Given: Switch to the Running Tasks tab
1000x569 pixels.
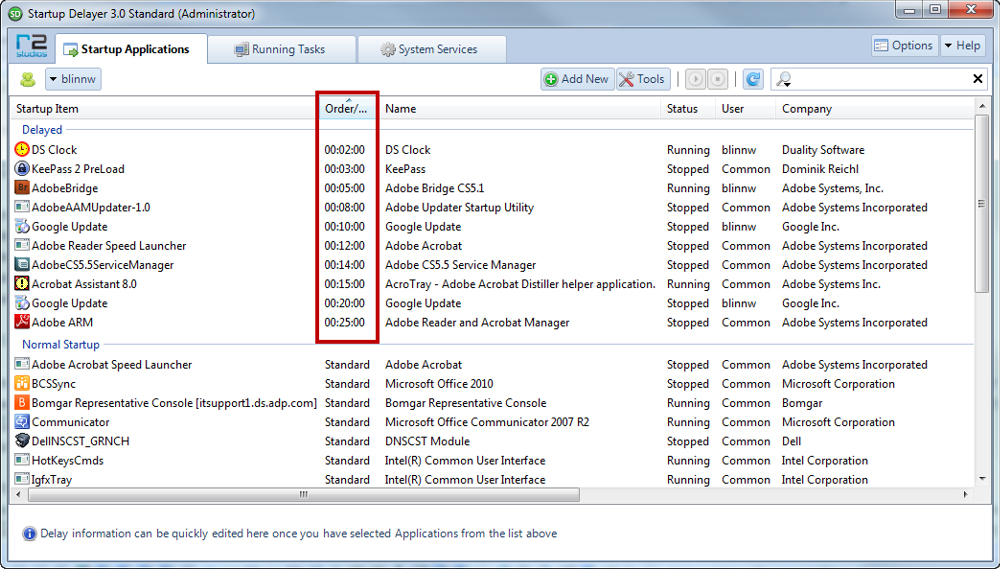Looking at the screenshot, I should pyautogui.click(x=281, y=49).
